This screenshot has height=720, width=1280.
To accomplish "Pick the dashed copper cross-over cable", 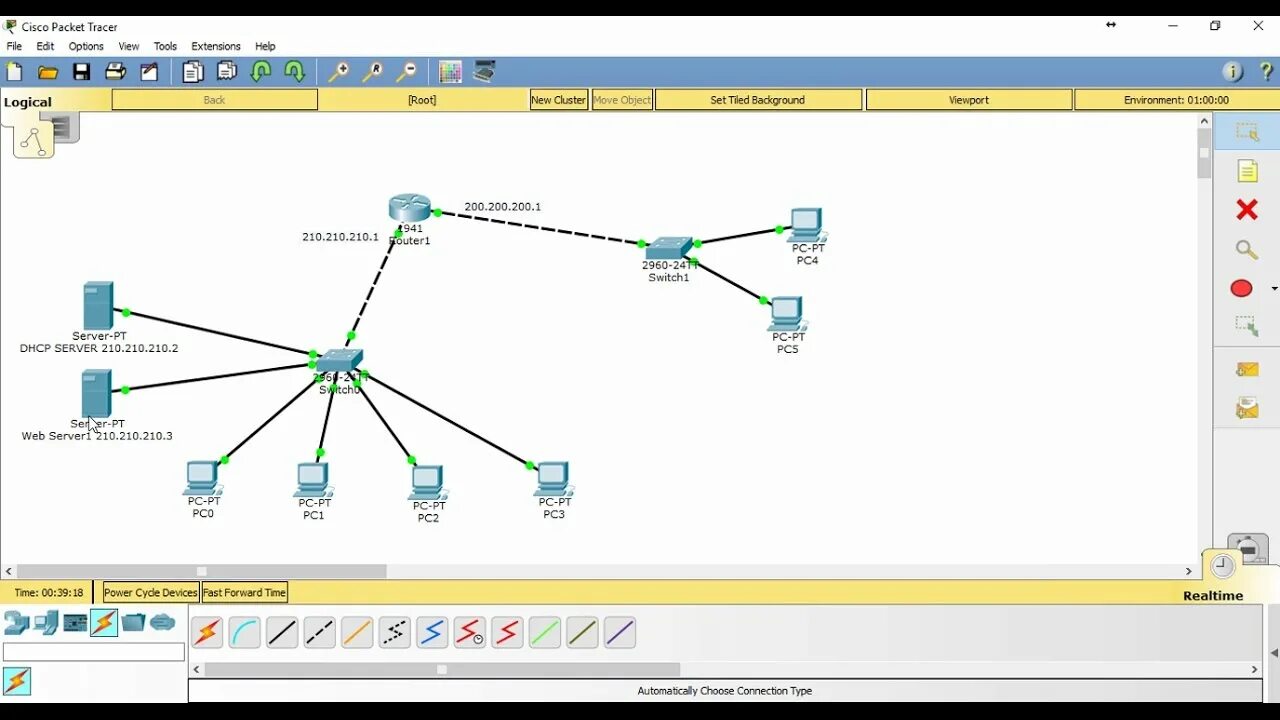I will pos(319,632).
